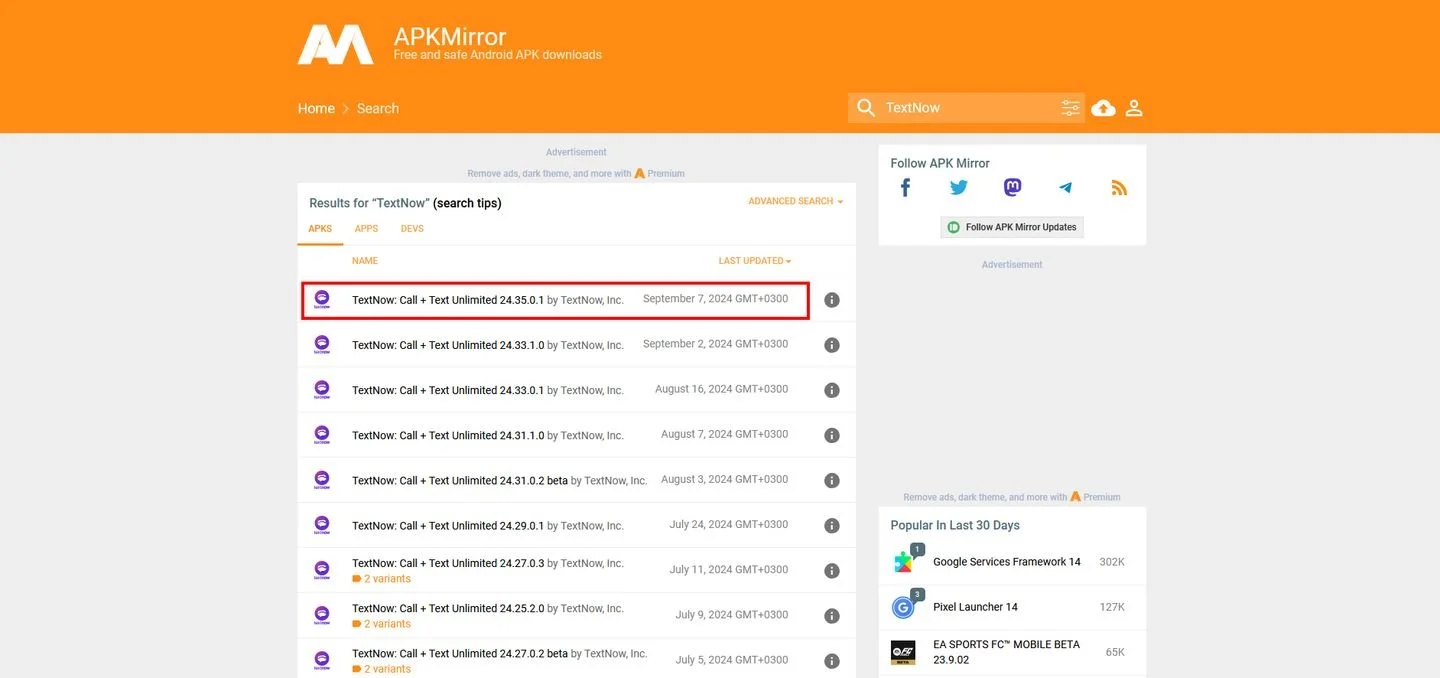Open EA SPORTS FC MOBILE BETA 23.9.02
Image resolution: width=1440 pixels, height=678 pixels.
coord(1006,652)
